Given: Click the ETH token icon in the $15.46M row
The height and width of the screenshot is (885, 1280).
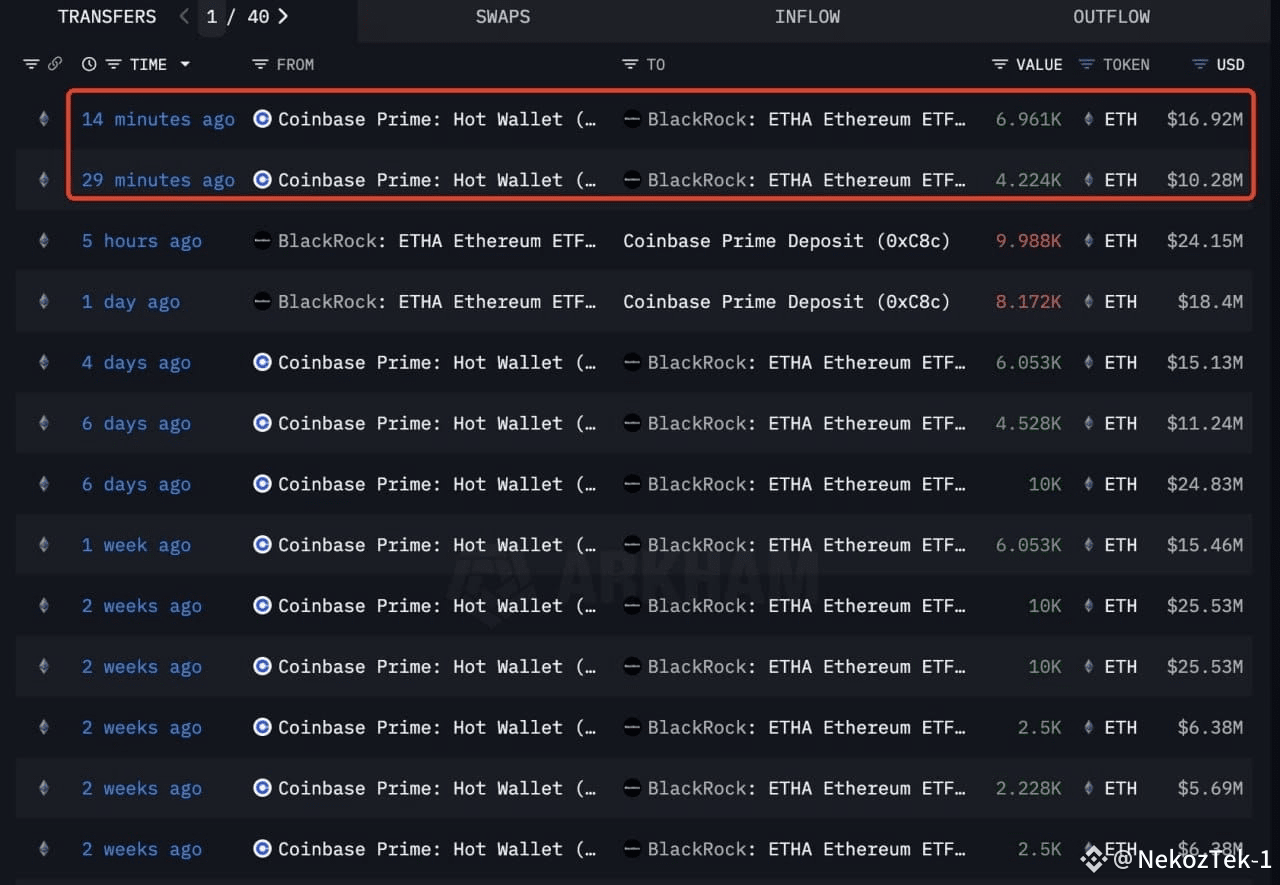Looking at the screenshot, I should (1089, 545).
